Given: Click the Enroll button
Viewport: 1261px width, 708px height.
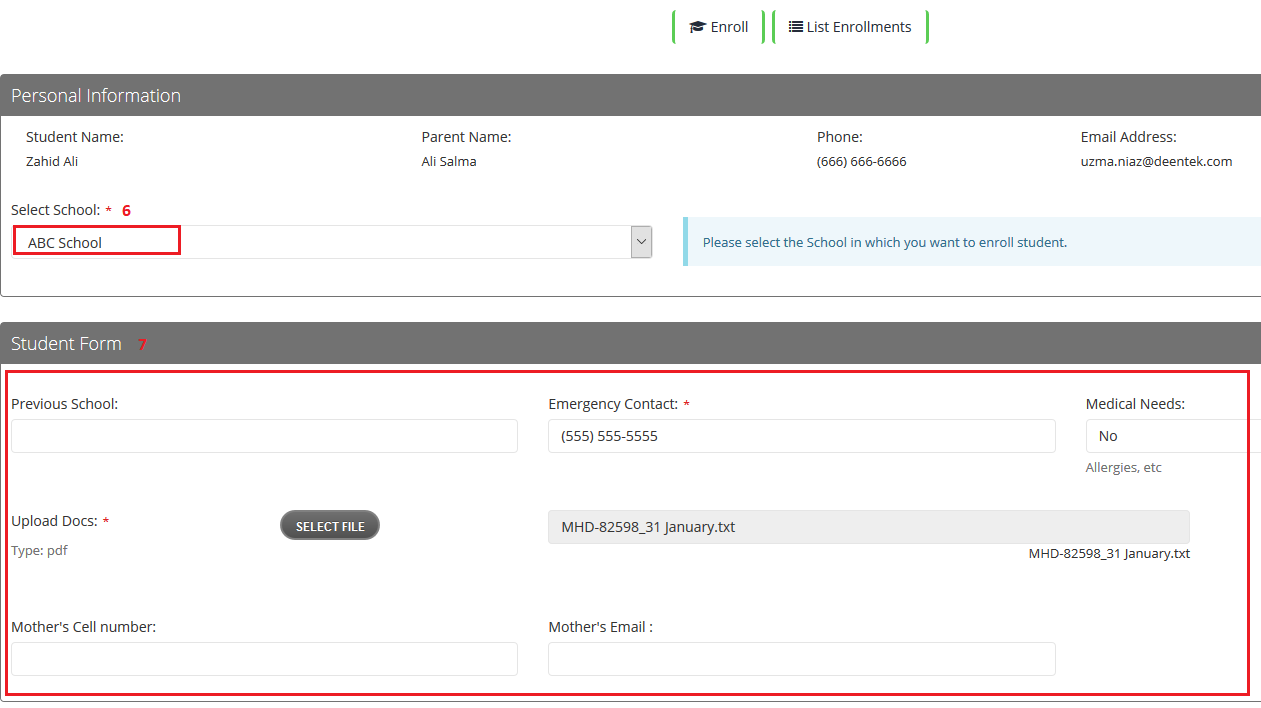Looking at the screenshot, I should (719, 27).
